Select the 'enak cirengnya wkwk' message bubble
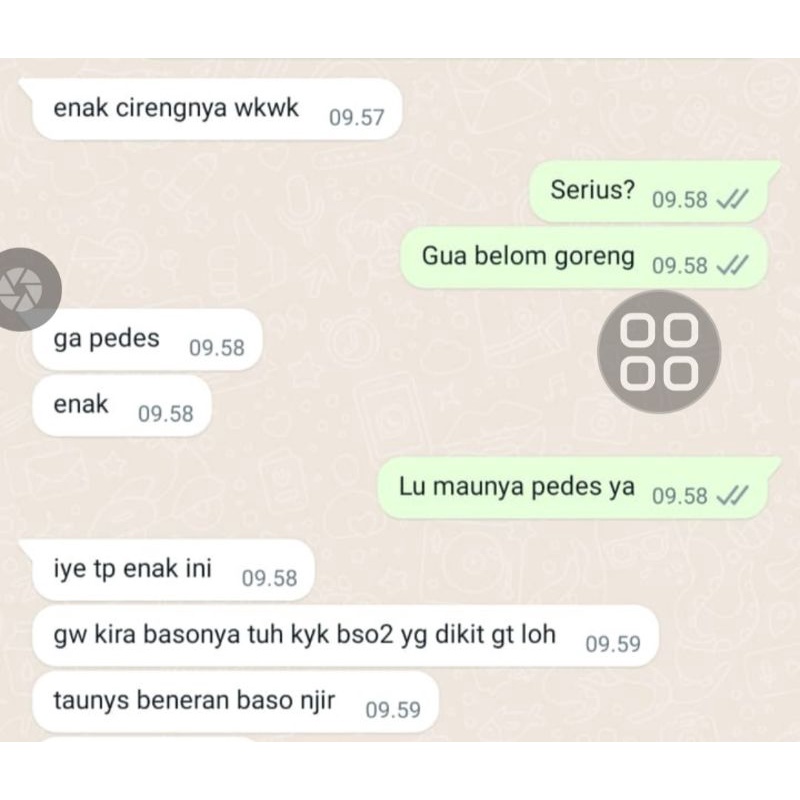 [217, 109]
